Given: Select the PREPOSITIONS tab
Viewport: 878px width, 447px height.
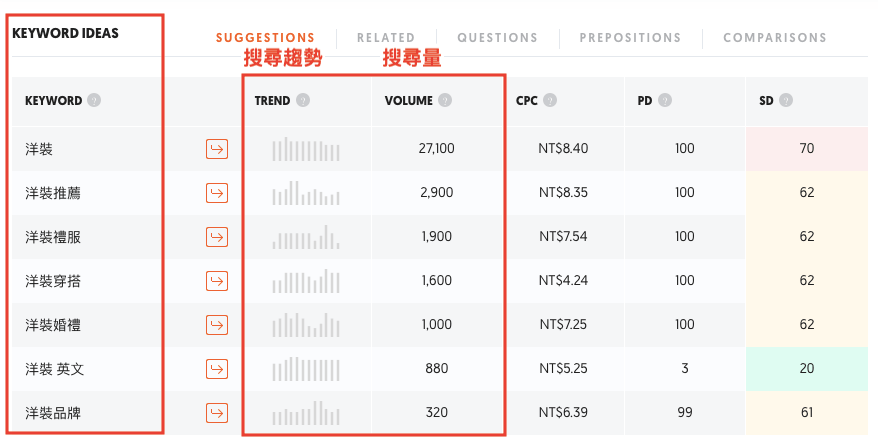Looking at the screenshot, I should coord(630,38).
